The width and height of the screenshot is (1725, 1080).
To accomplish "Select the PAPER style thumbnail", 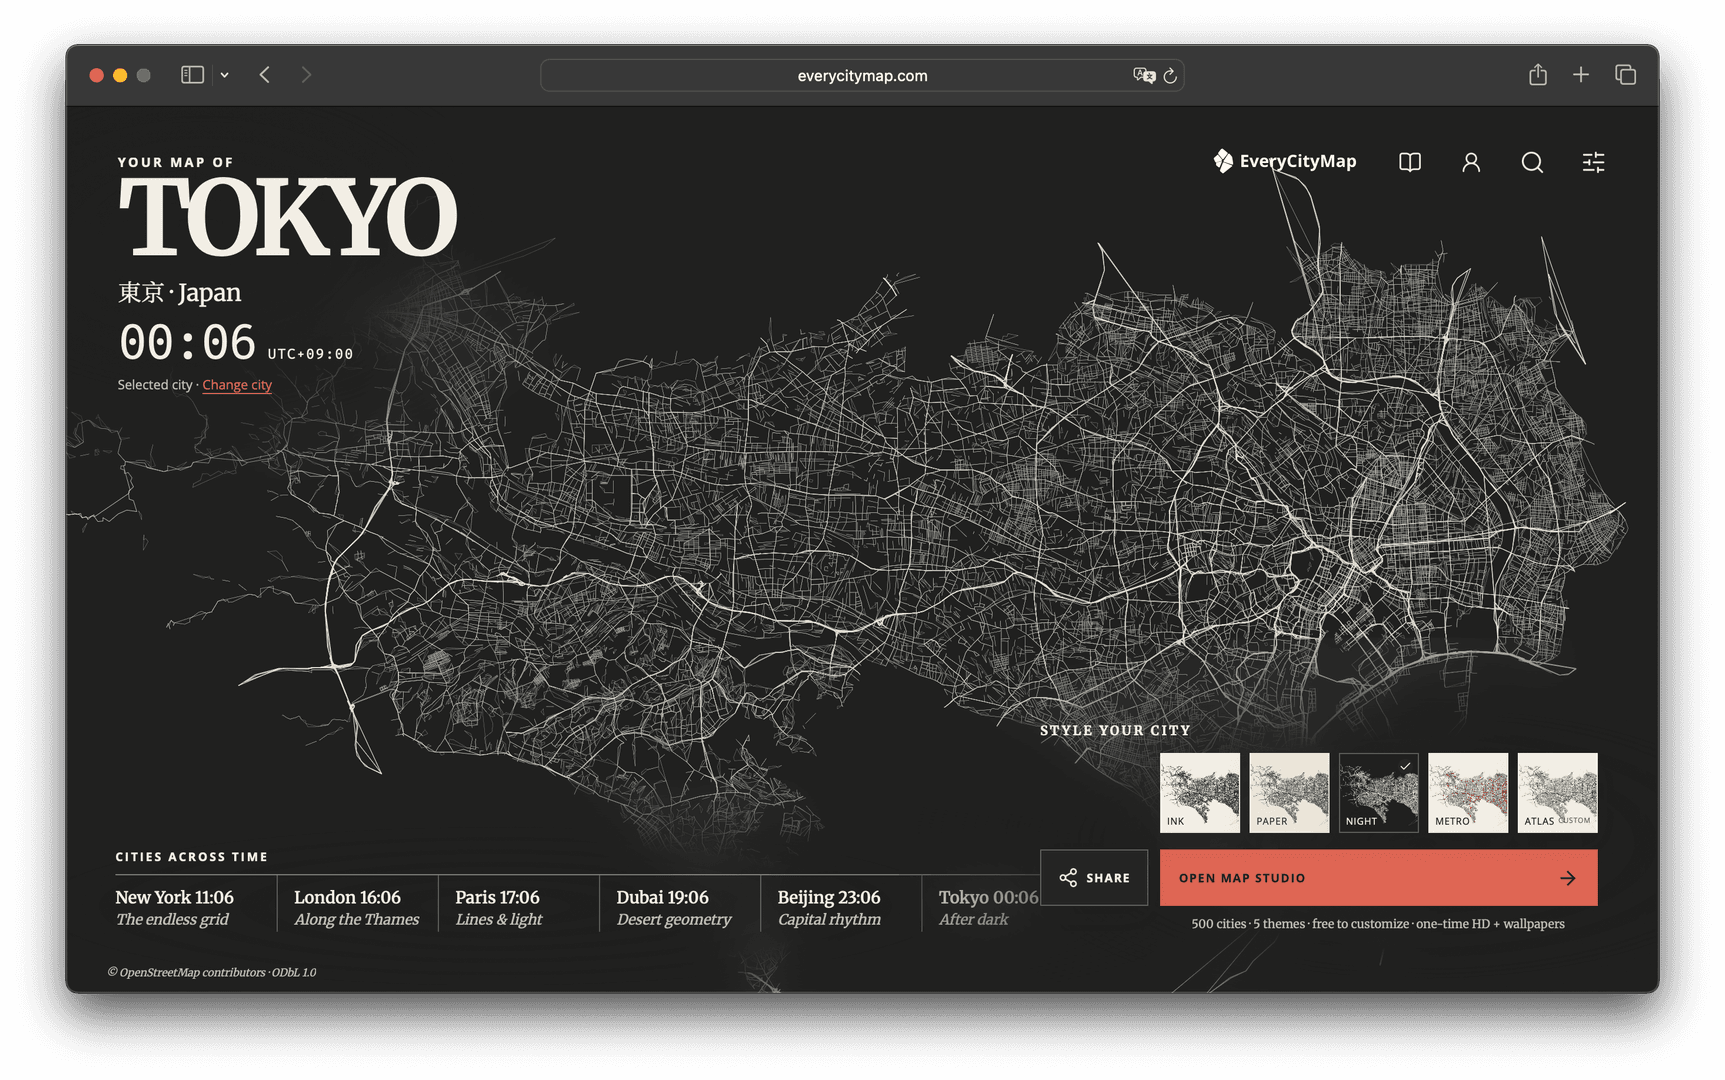I will tap(1289, 793).
